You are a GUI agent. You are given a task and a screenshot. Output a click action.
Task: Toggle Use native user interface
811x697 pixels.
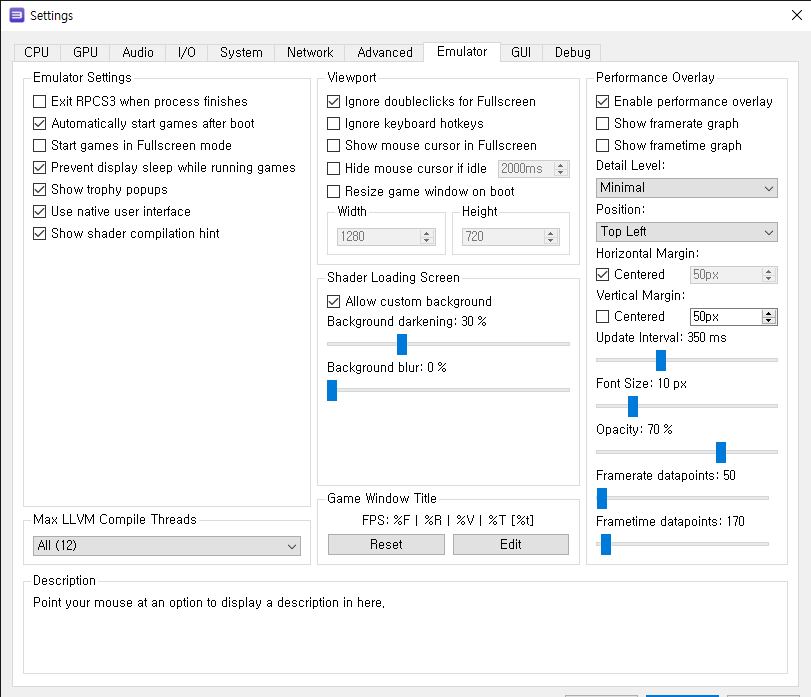112,211
